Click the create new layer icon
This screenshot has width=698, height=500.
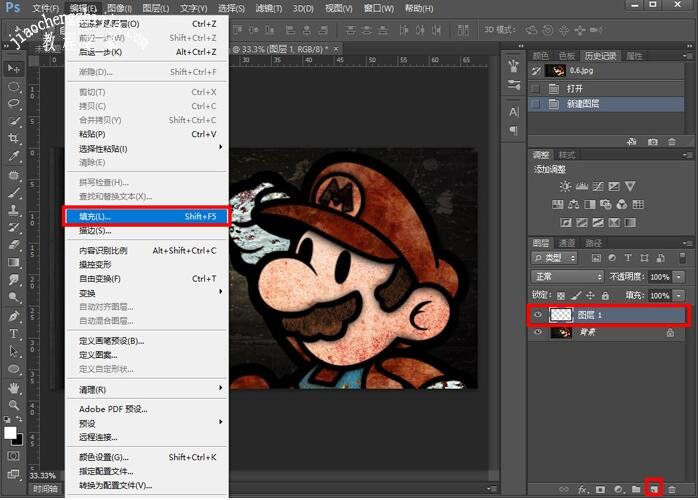point(654,489)
